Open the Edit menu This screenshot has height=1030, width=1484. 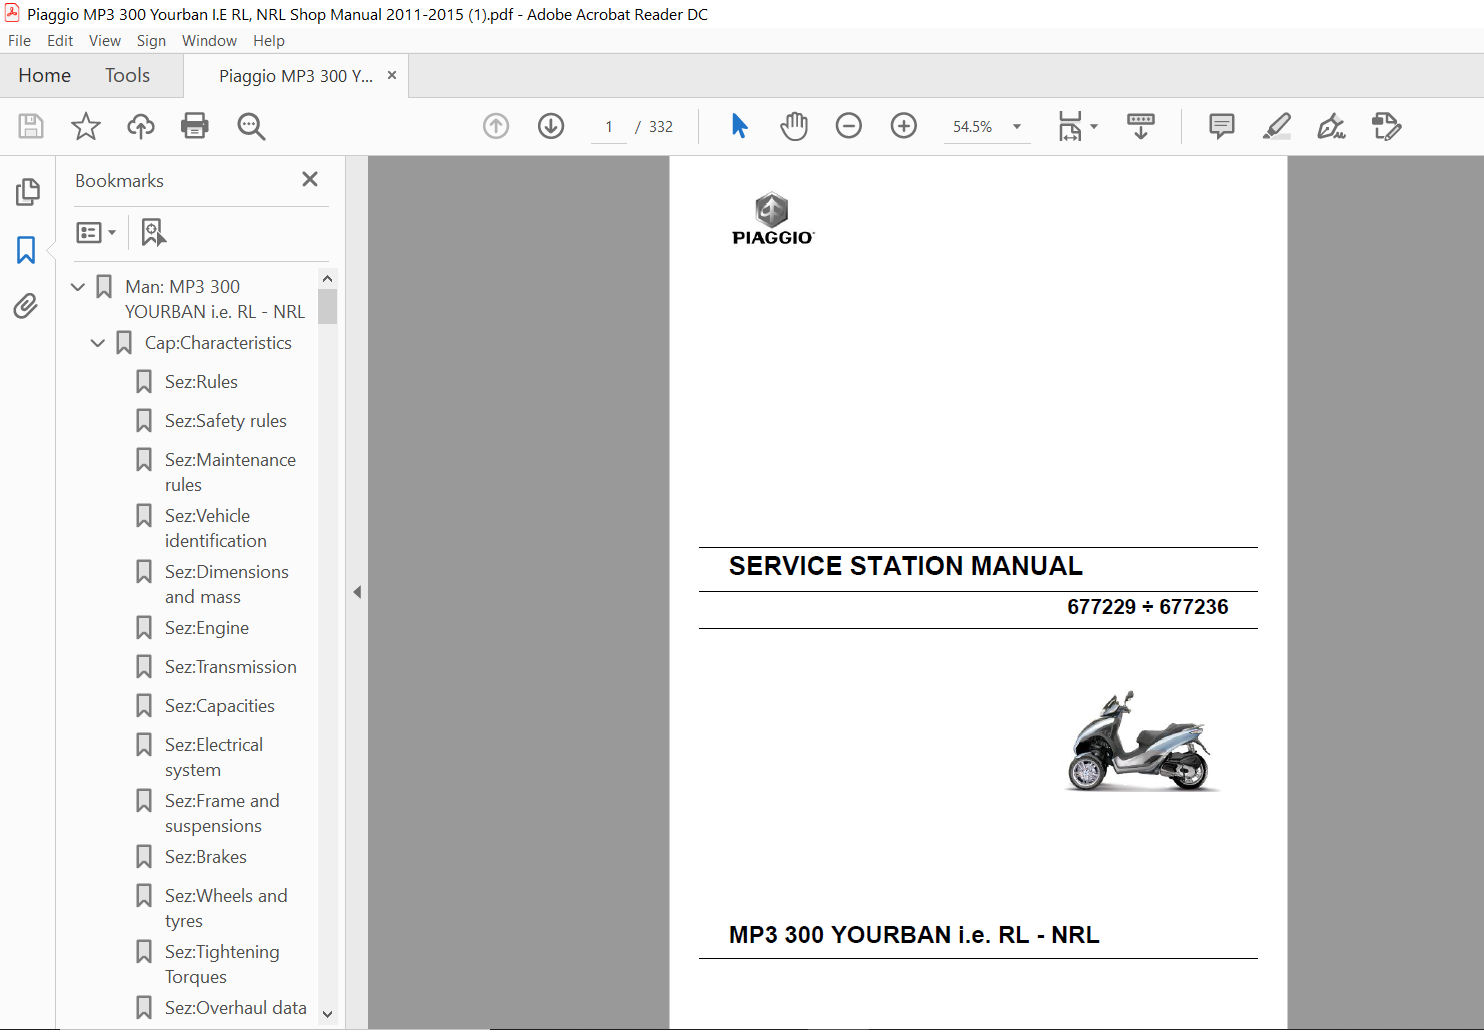tap(60, 41)
